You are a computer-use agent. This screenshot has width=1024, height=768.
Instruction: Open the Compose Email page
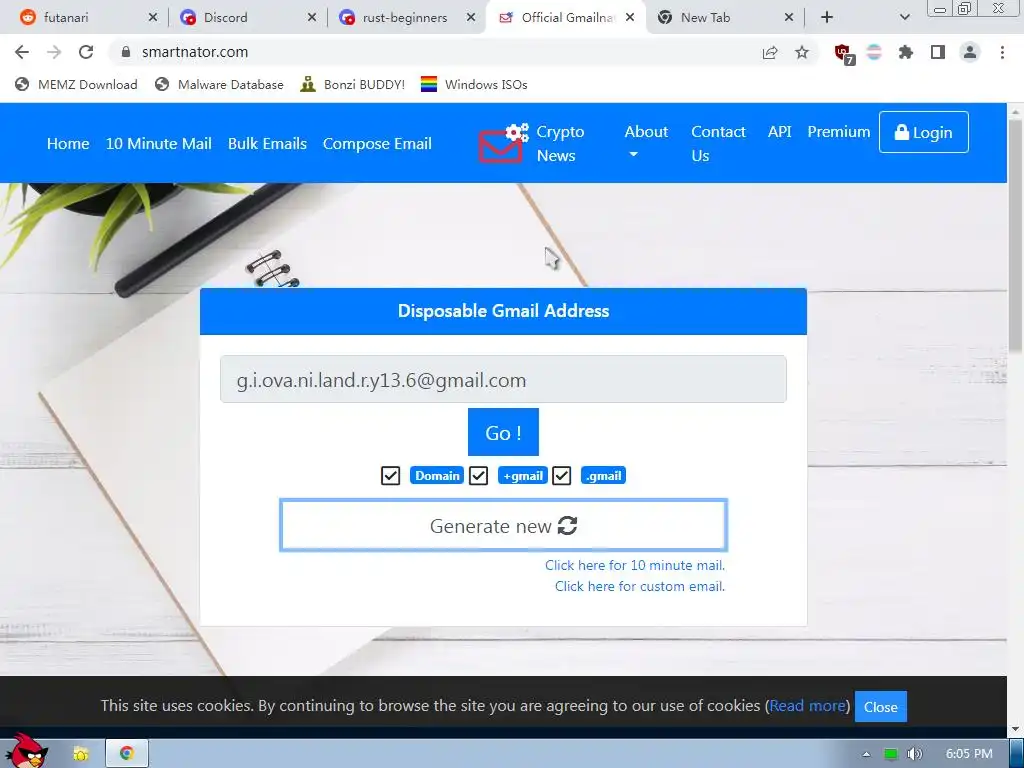pos(377,144)
